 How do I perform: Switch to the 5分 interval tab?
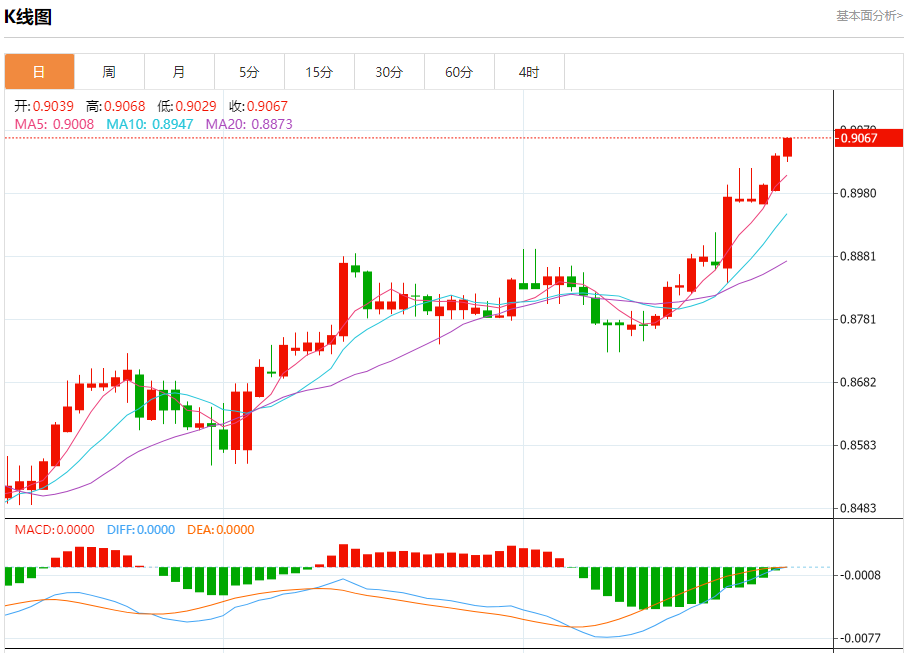(249, 72)
